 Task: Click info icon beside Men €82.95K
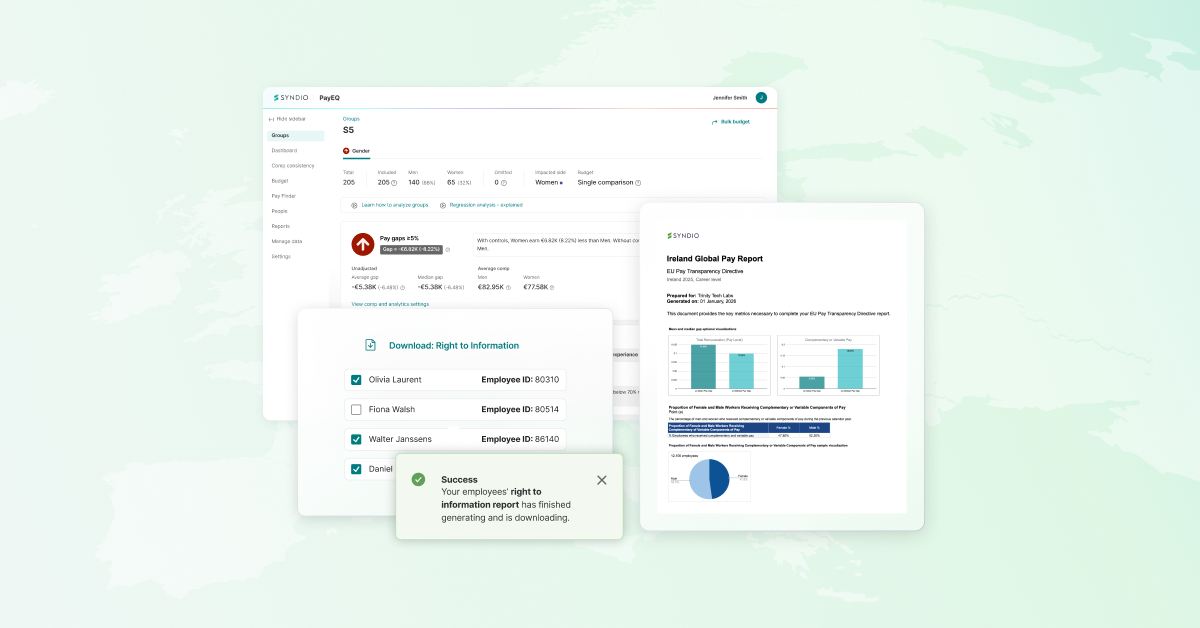coord(508,288)
